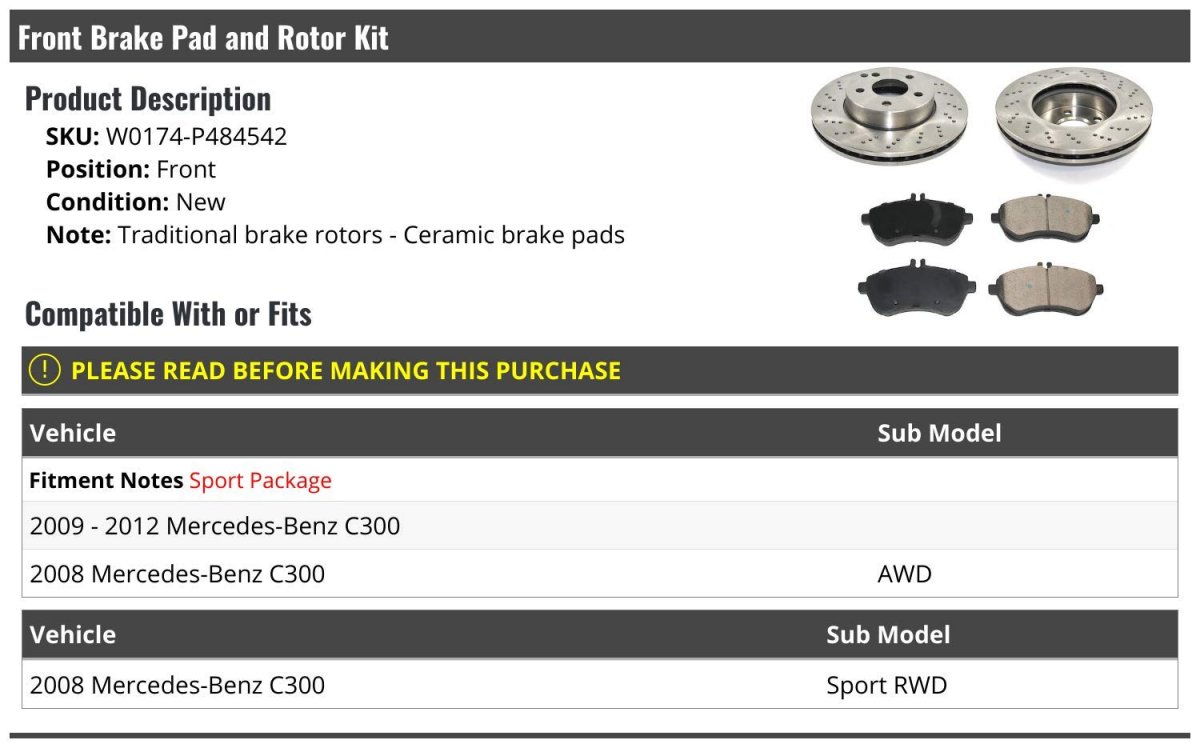Click the Sub Model header in the second table
This screenshot has width=1200, height=748.
pyautogui.click(x=888, y=635)
